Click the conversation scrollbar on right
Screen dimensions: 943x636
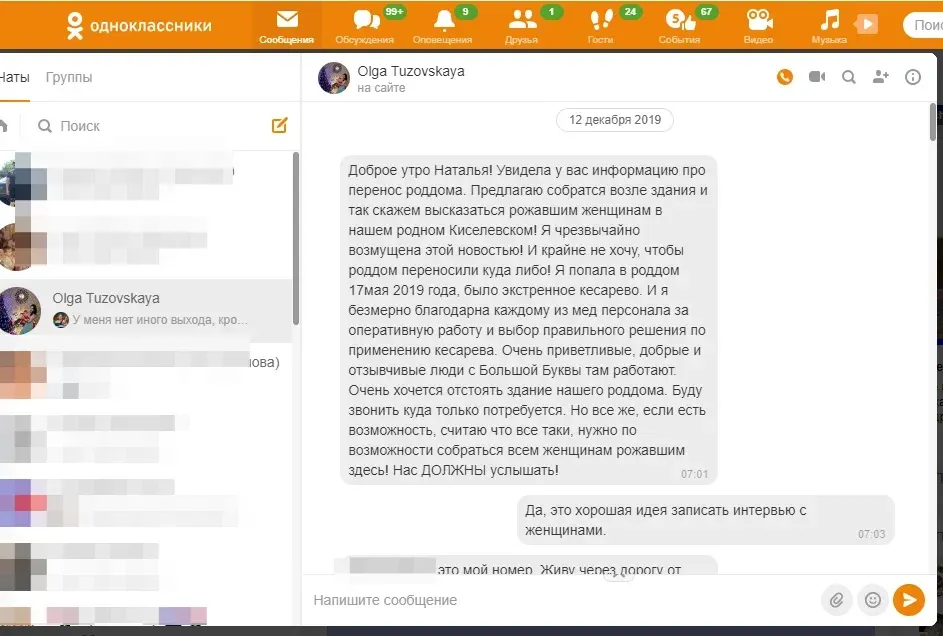pyautogui.click(x=933, y=122)
